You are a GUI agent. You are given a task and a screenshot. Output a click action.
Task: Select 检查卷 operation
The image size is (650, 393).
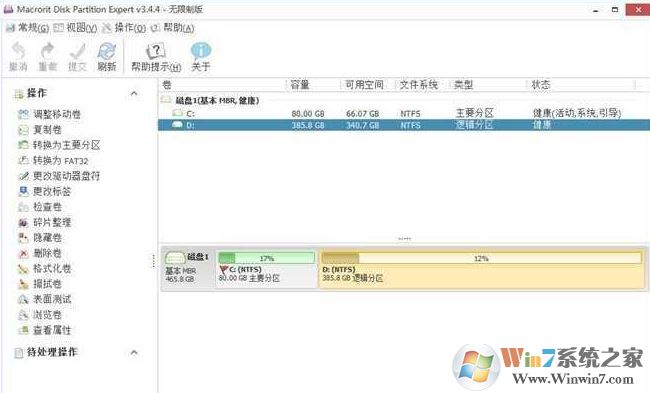click(40, 206)
